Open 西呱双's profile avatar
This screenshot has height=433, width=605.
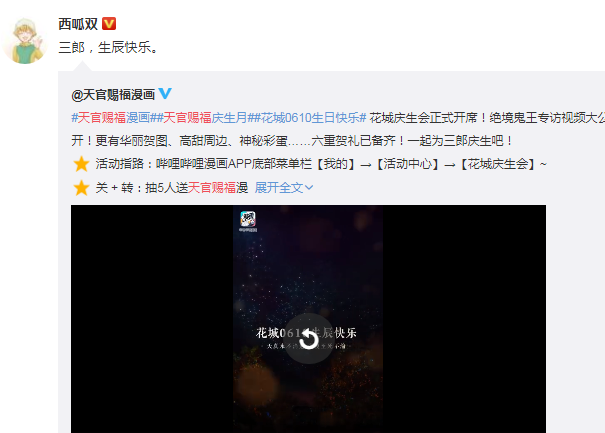(x=25, y=41)
